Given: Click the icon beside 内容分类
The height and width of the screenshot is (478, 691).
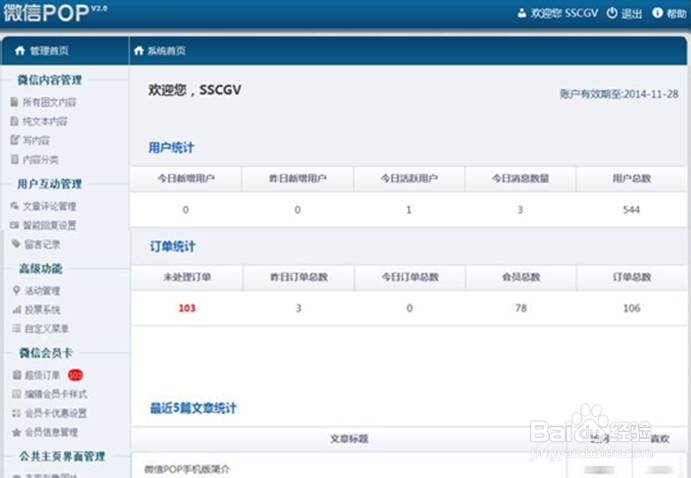Looking at the screenshot, I should pos(15,159).
